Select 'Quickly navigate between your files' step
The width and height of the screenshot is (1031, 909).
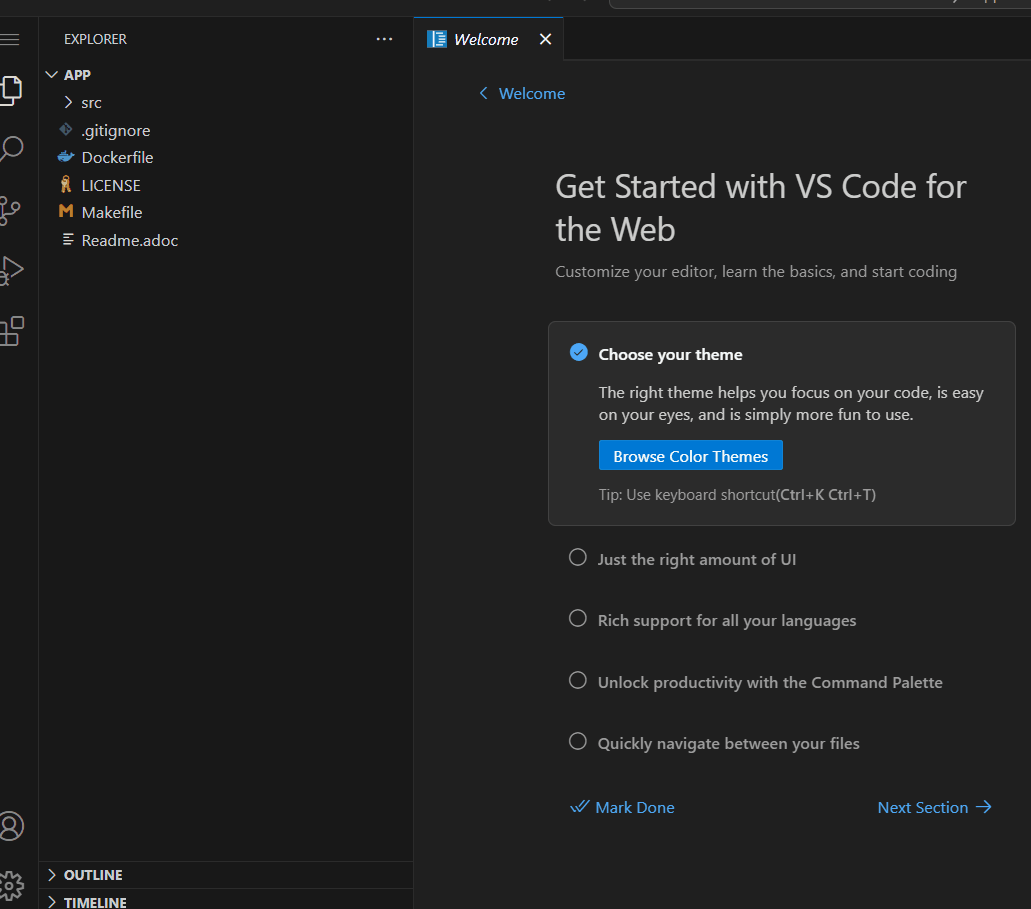[728, 743]
